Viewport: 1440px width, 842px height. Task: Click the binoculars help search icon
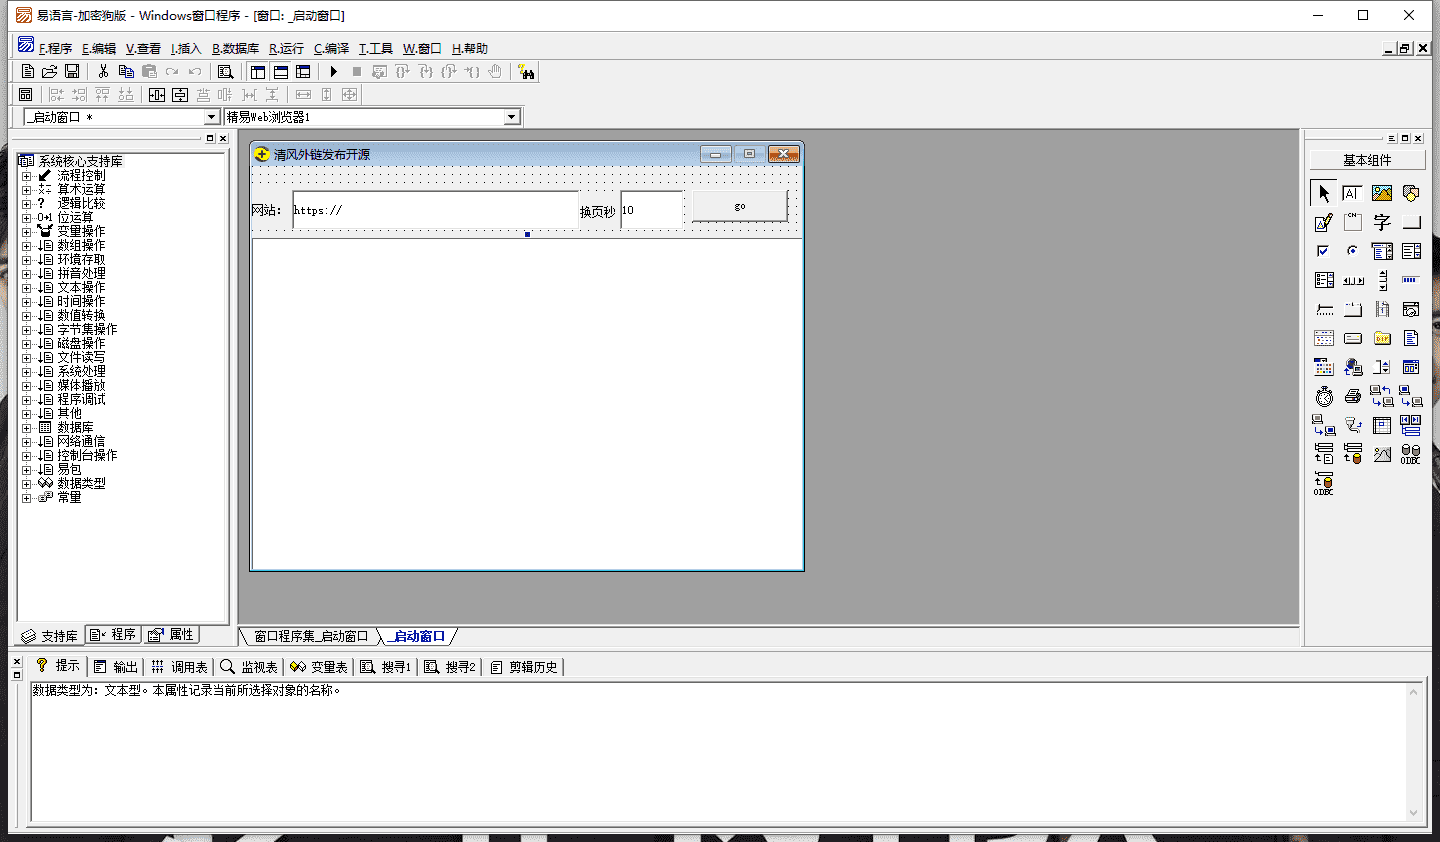pos(526,72)
